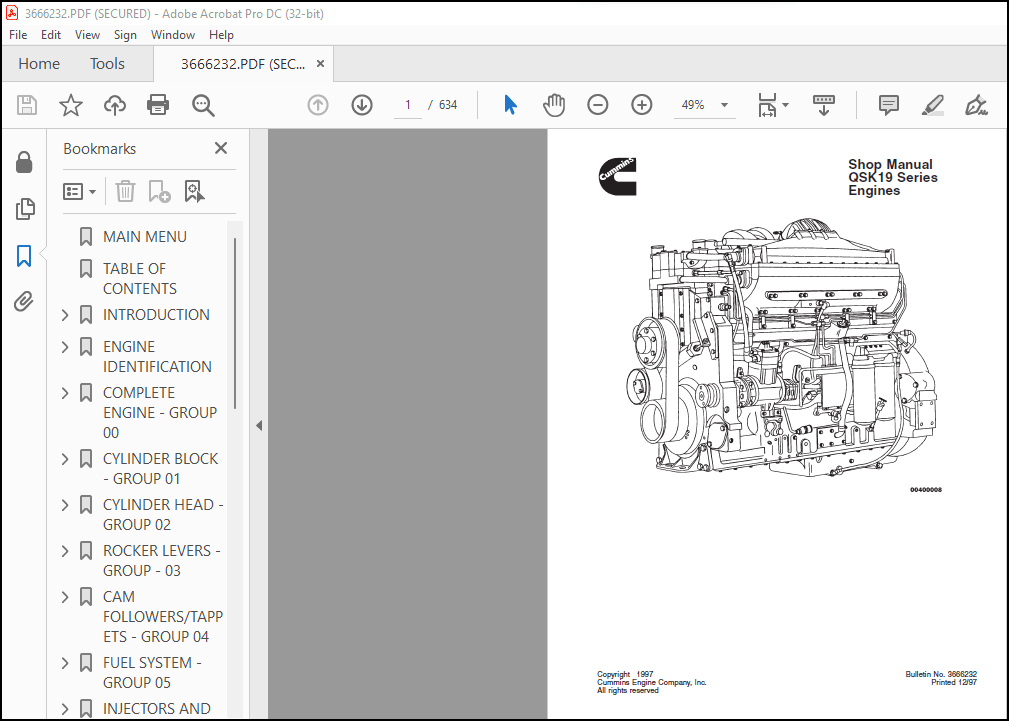Toggle the Bookmarks panel icon
The image size is (1009, 721).
coord(24,256)
